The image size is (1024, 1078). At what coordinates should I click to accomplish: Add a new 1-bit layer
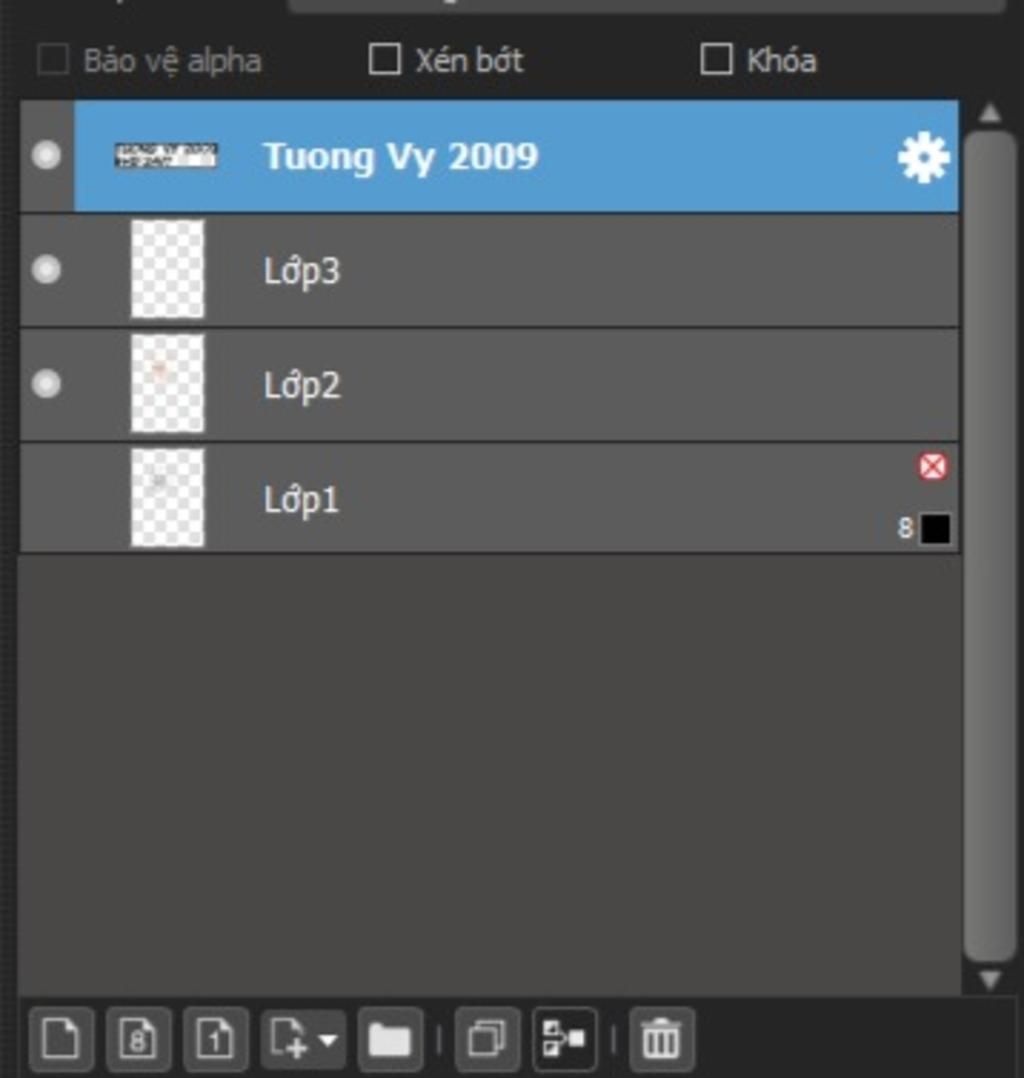215,1040
